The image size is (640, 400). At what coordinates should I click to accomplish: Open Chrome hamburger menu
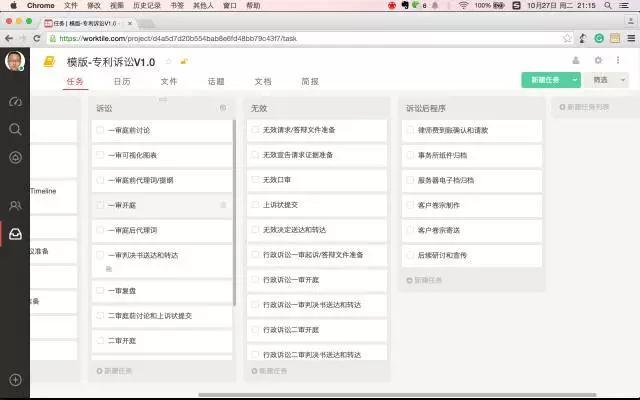coord(631,38)
